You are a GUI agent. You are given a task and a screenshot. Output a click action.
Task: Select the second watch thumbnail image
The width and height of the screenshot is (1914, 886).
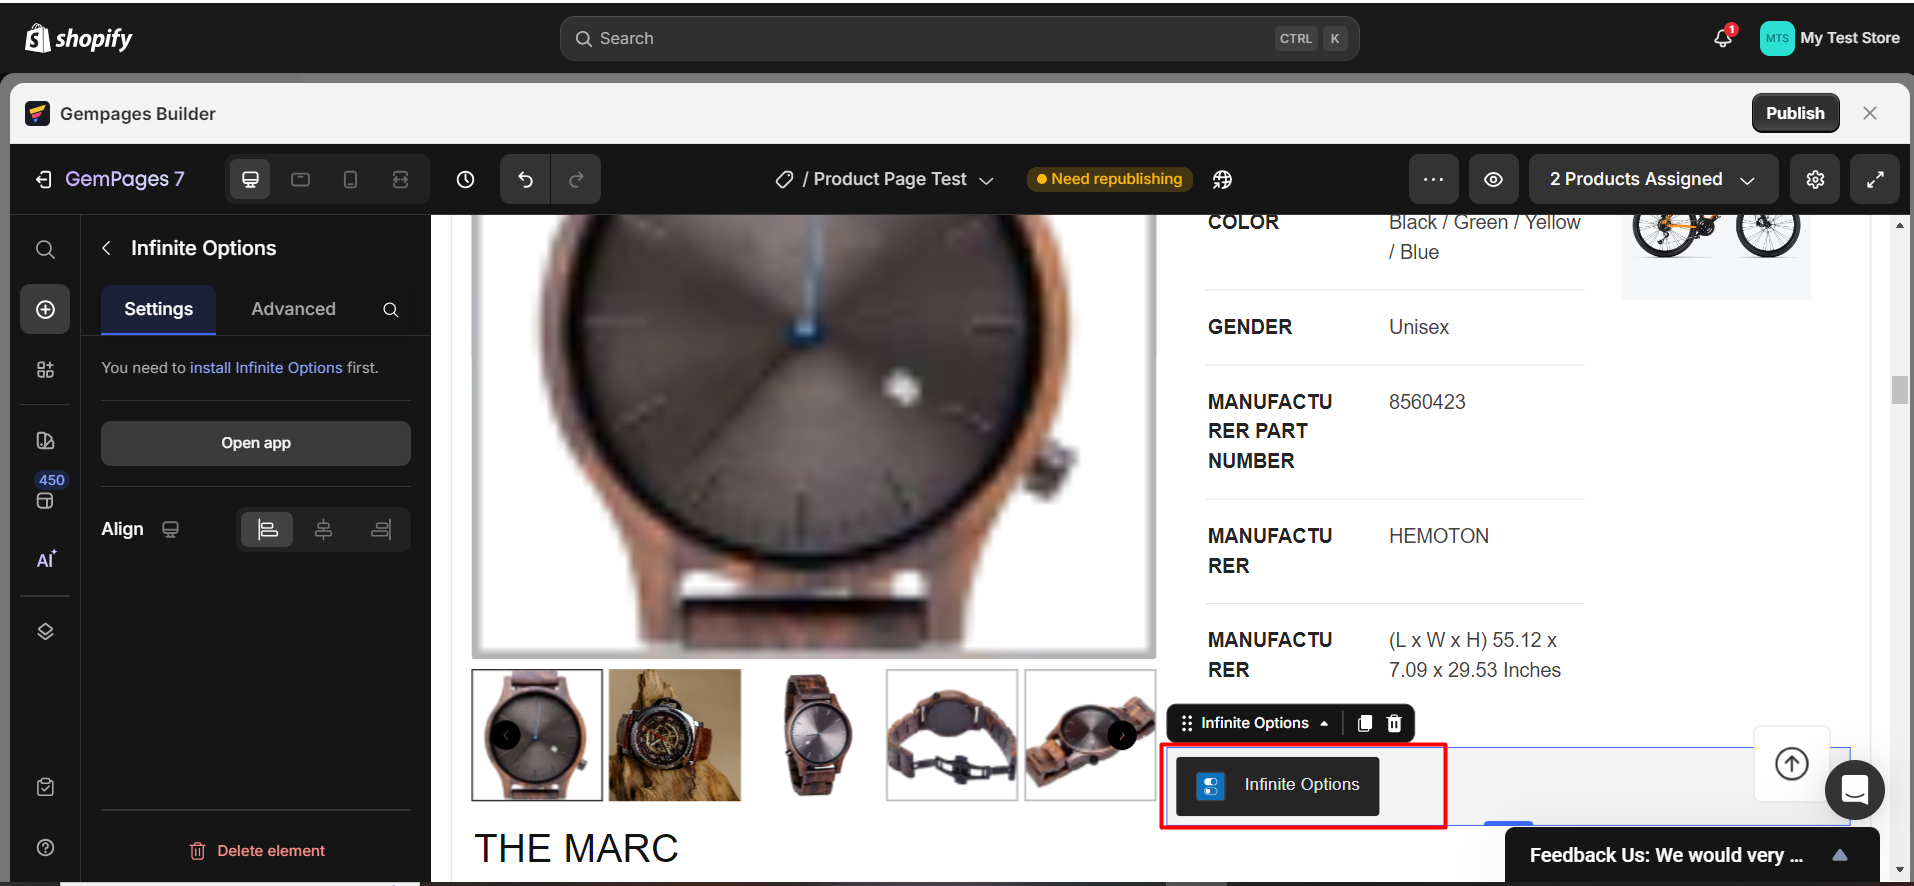tap(675, 735)
